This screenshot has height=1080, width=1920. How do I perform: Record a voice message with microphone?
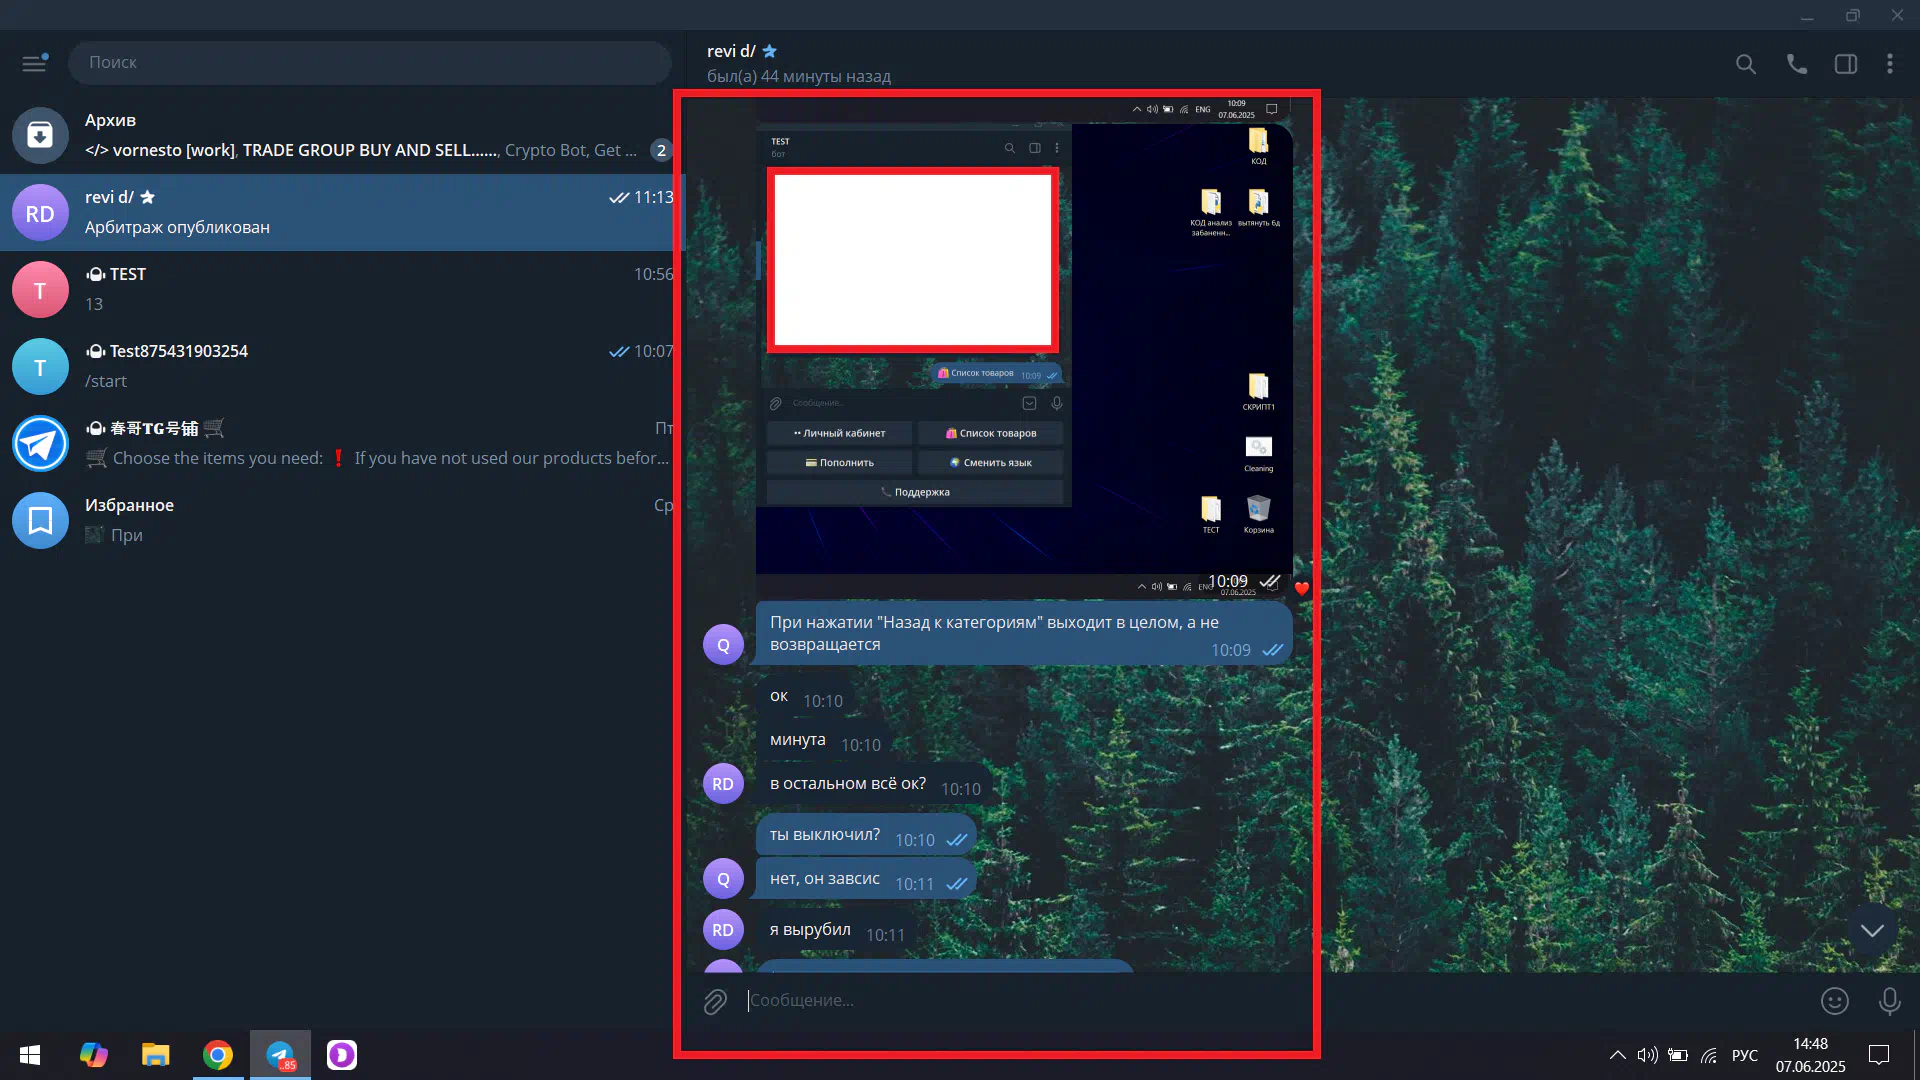(1889, 1001)
